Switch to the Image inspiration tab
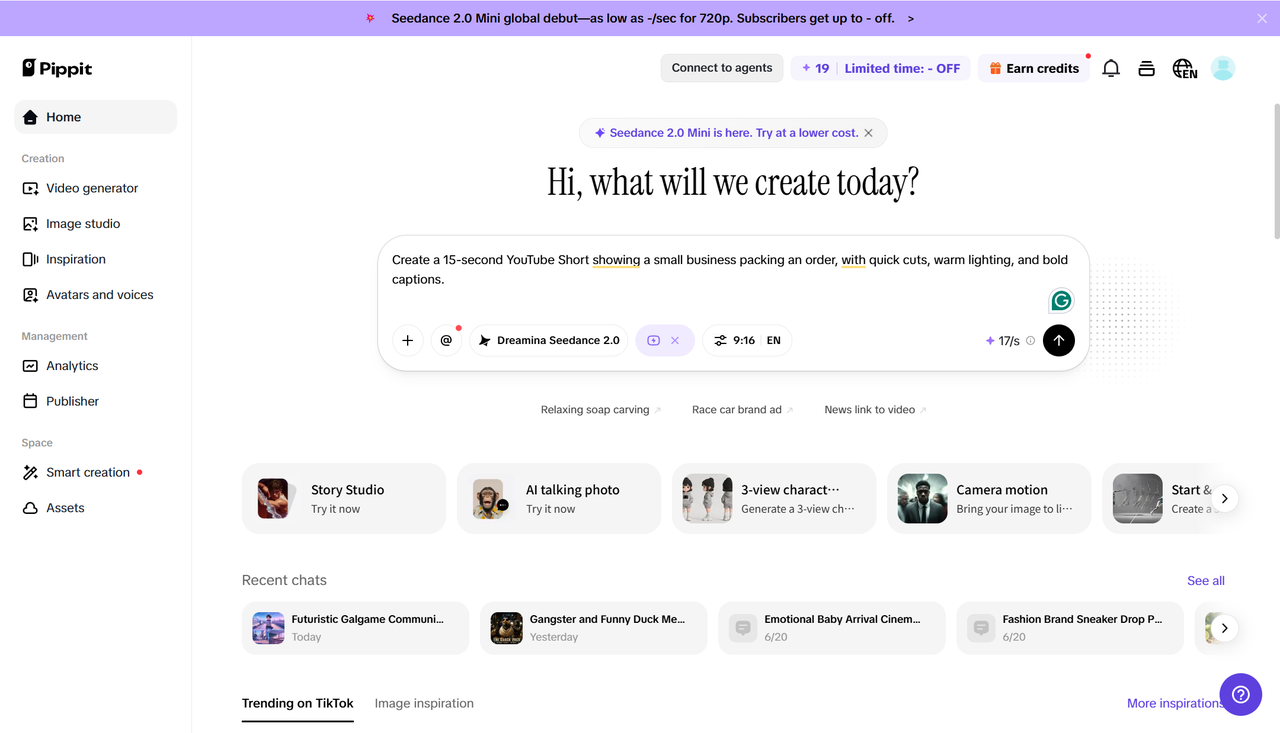The width and height of the screenshot is (1280, 733). 424,703
